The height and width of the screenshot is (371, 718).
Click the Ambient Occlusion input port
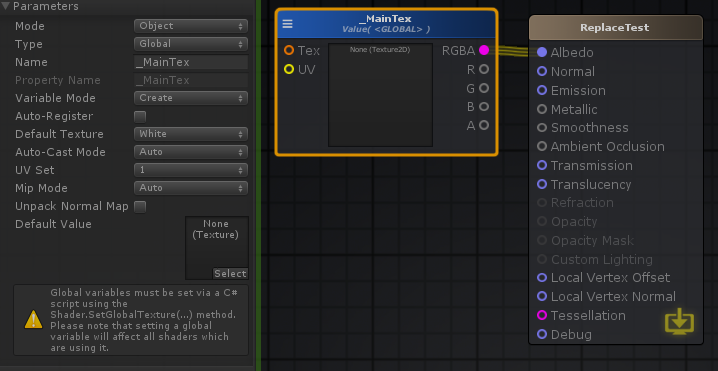point(542,147)
